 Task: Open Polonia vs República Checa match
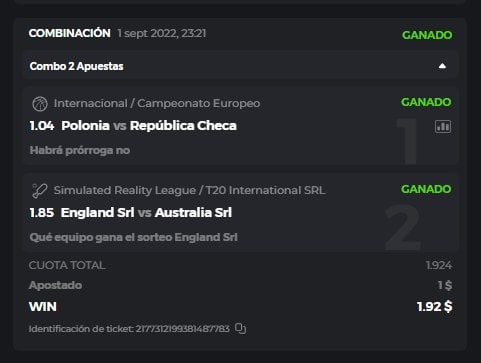click(x=149, y=126)
